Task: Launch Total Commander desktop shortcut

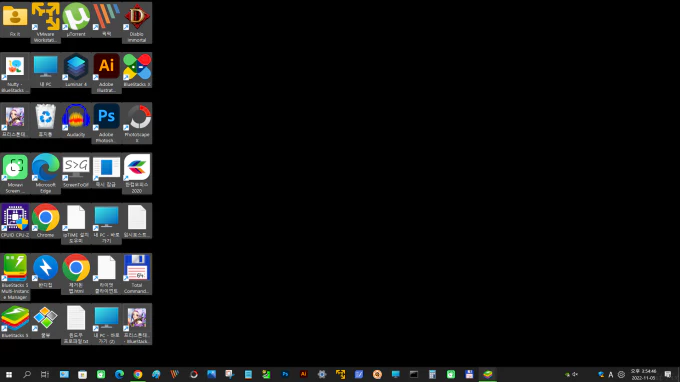Action: coord(137,274)
